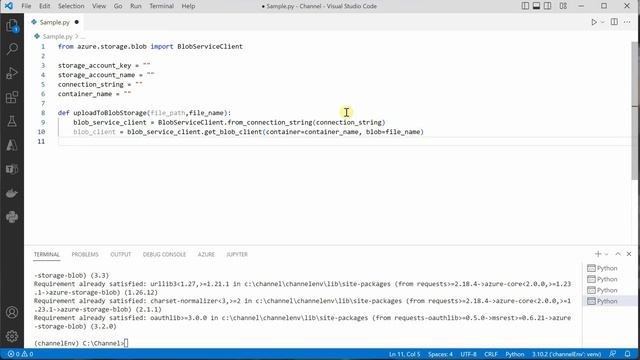
Task: Open the new terminal dropdown arrow
Action: [x=607, y=254]
